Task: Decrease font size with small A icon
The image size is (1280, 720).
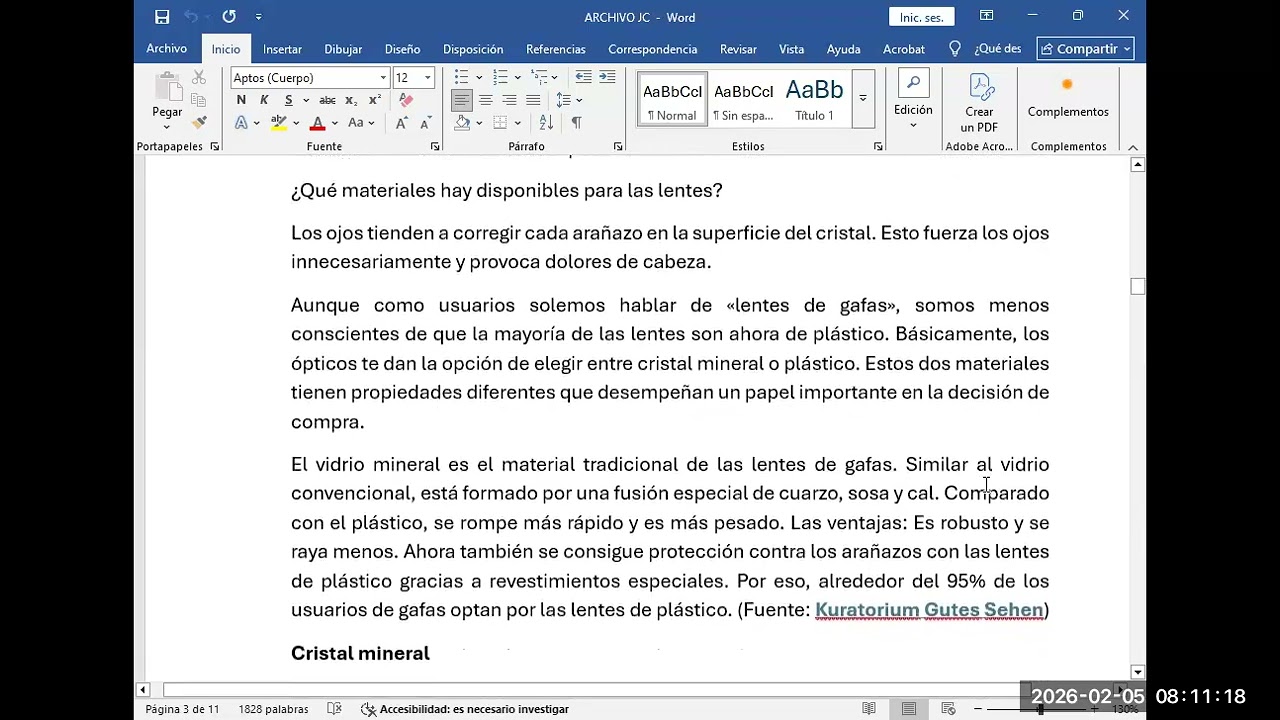Action: coord(425,123)
